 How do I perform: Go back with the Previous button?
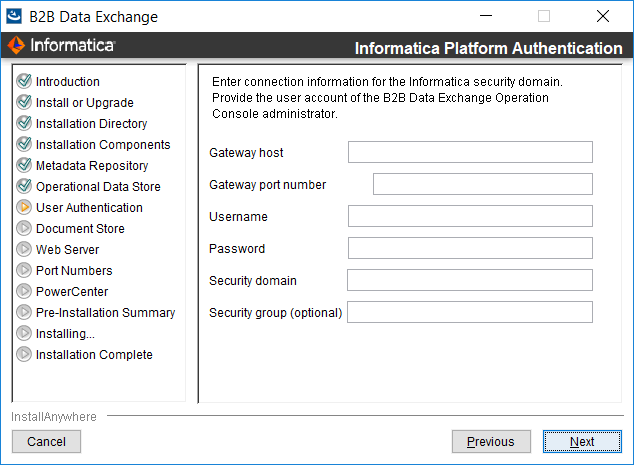491,441
